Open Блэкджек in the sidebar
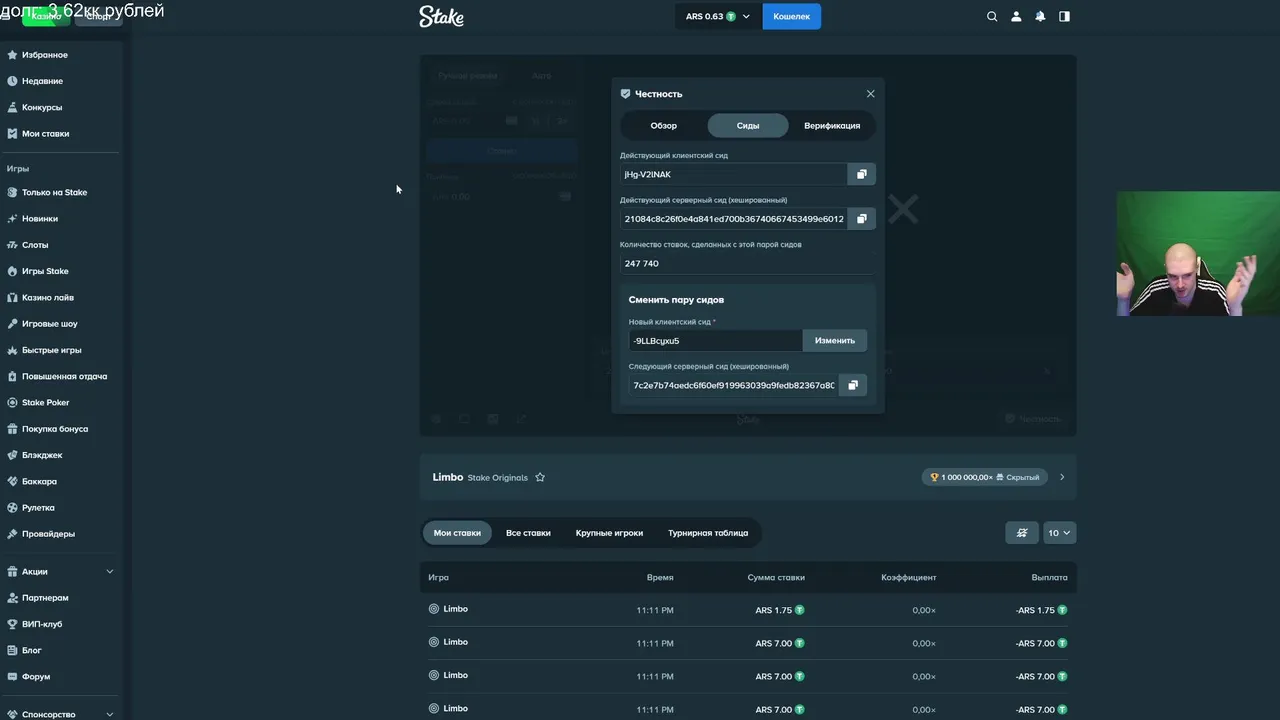The image size is (1280, 720). click(x=42, y=455)
